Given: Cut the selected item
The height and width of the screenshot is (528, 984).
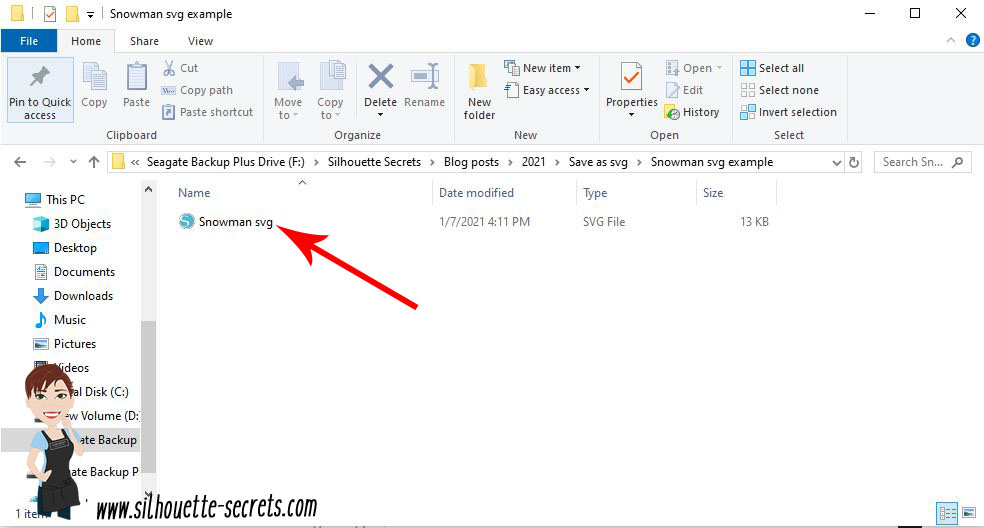Looking at the screenshot, I should (x=181, y=68).
